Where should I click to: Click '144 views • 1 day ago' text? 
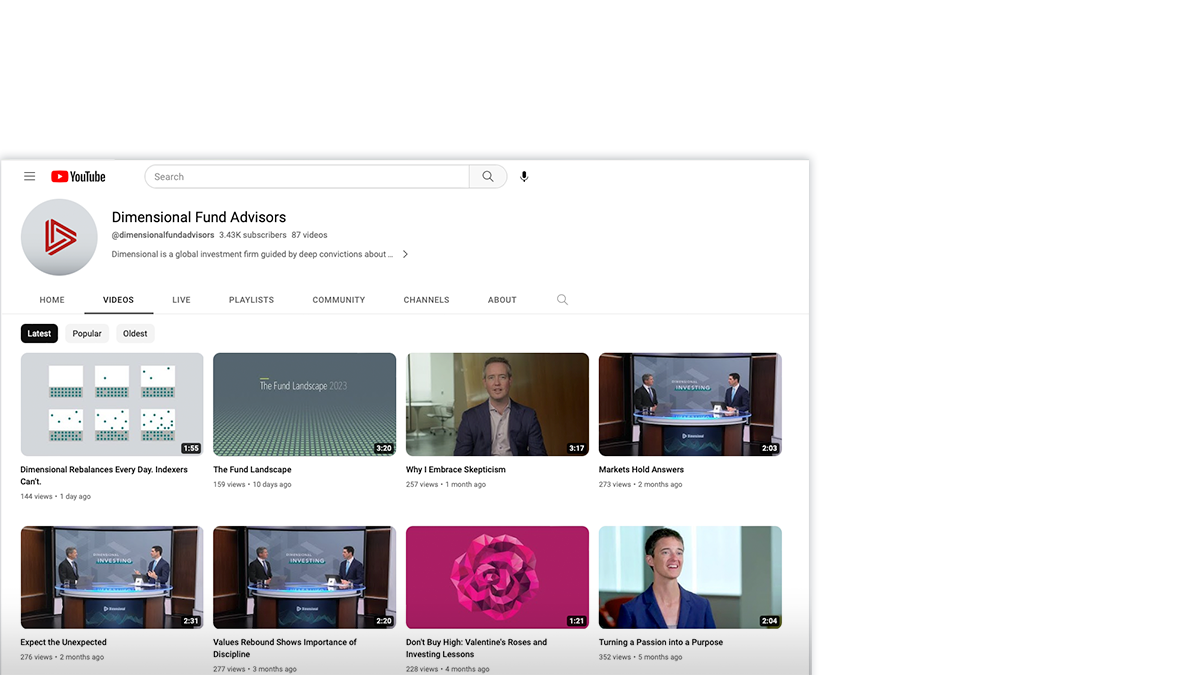[56, 497]
